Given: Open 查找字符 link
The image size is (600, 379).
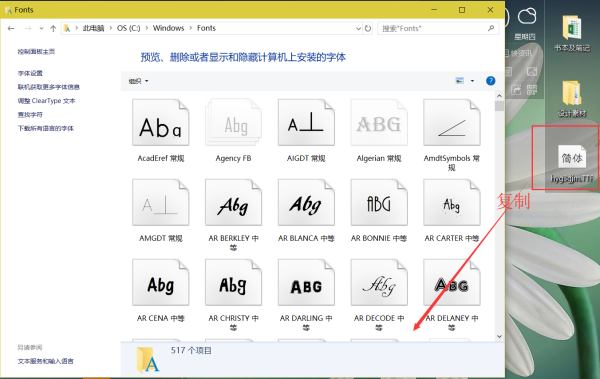Looking at the screenshot, I should (30, 114).
